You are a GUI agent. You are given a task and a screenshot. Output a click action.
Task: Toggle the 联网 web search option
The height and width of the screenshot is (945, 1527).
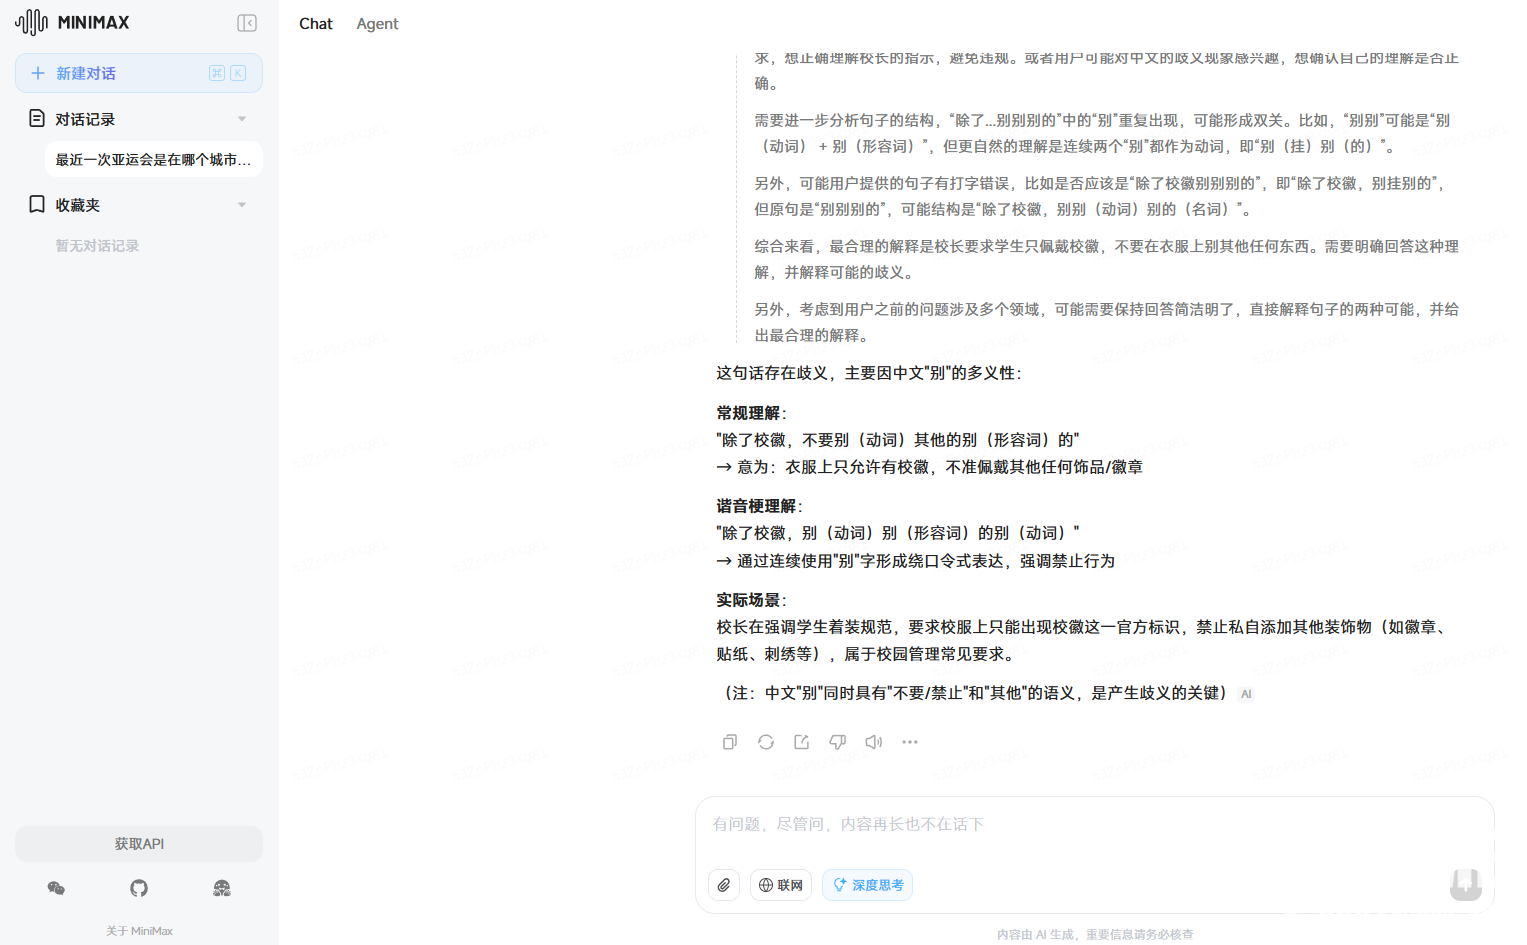click(x=781, y=885)
